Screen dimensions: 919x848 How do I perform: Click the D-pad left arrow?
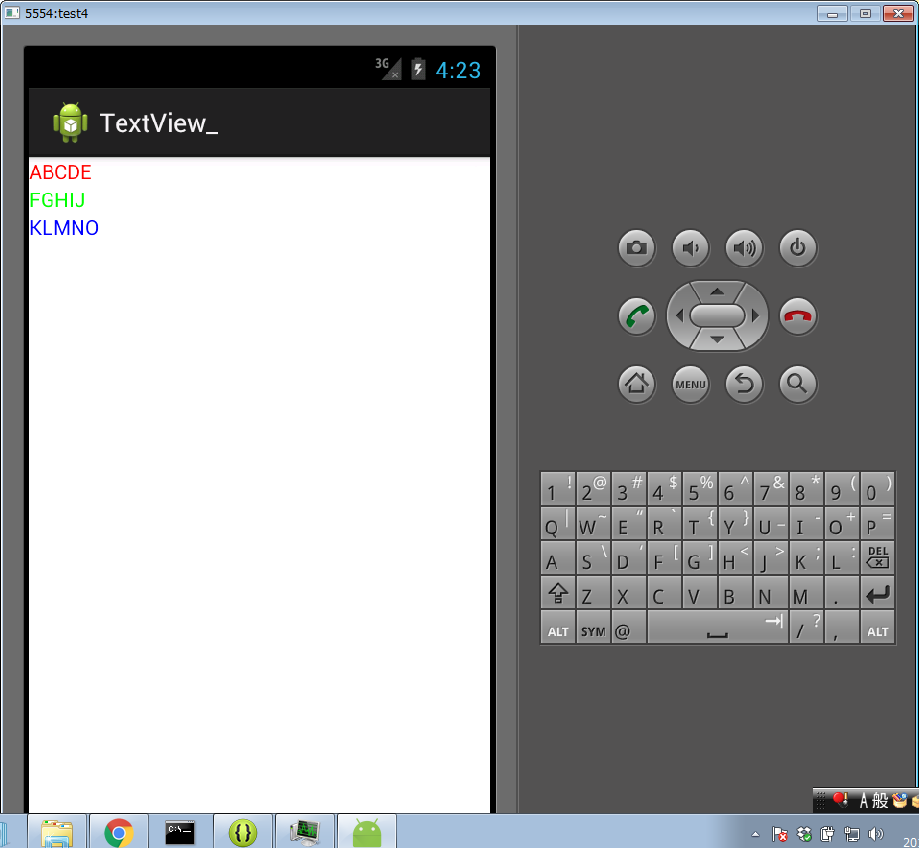pos(679,316)
